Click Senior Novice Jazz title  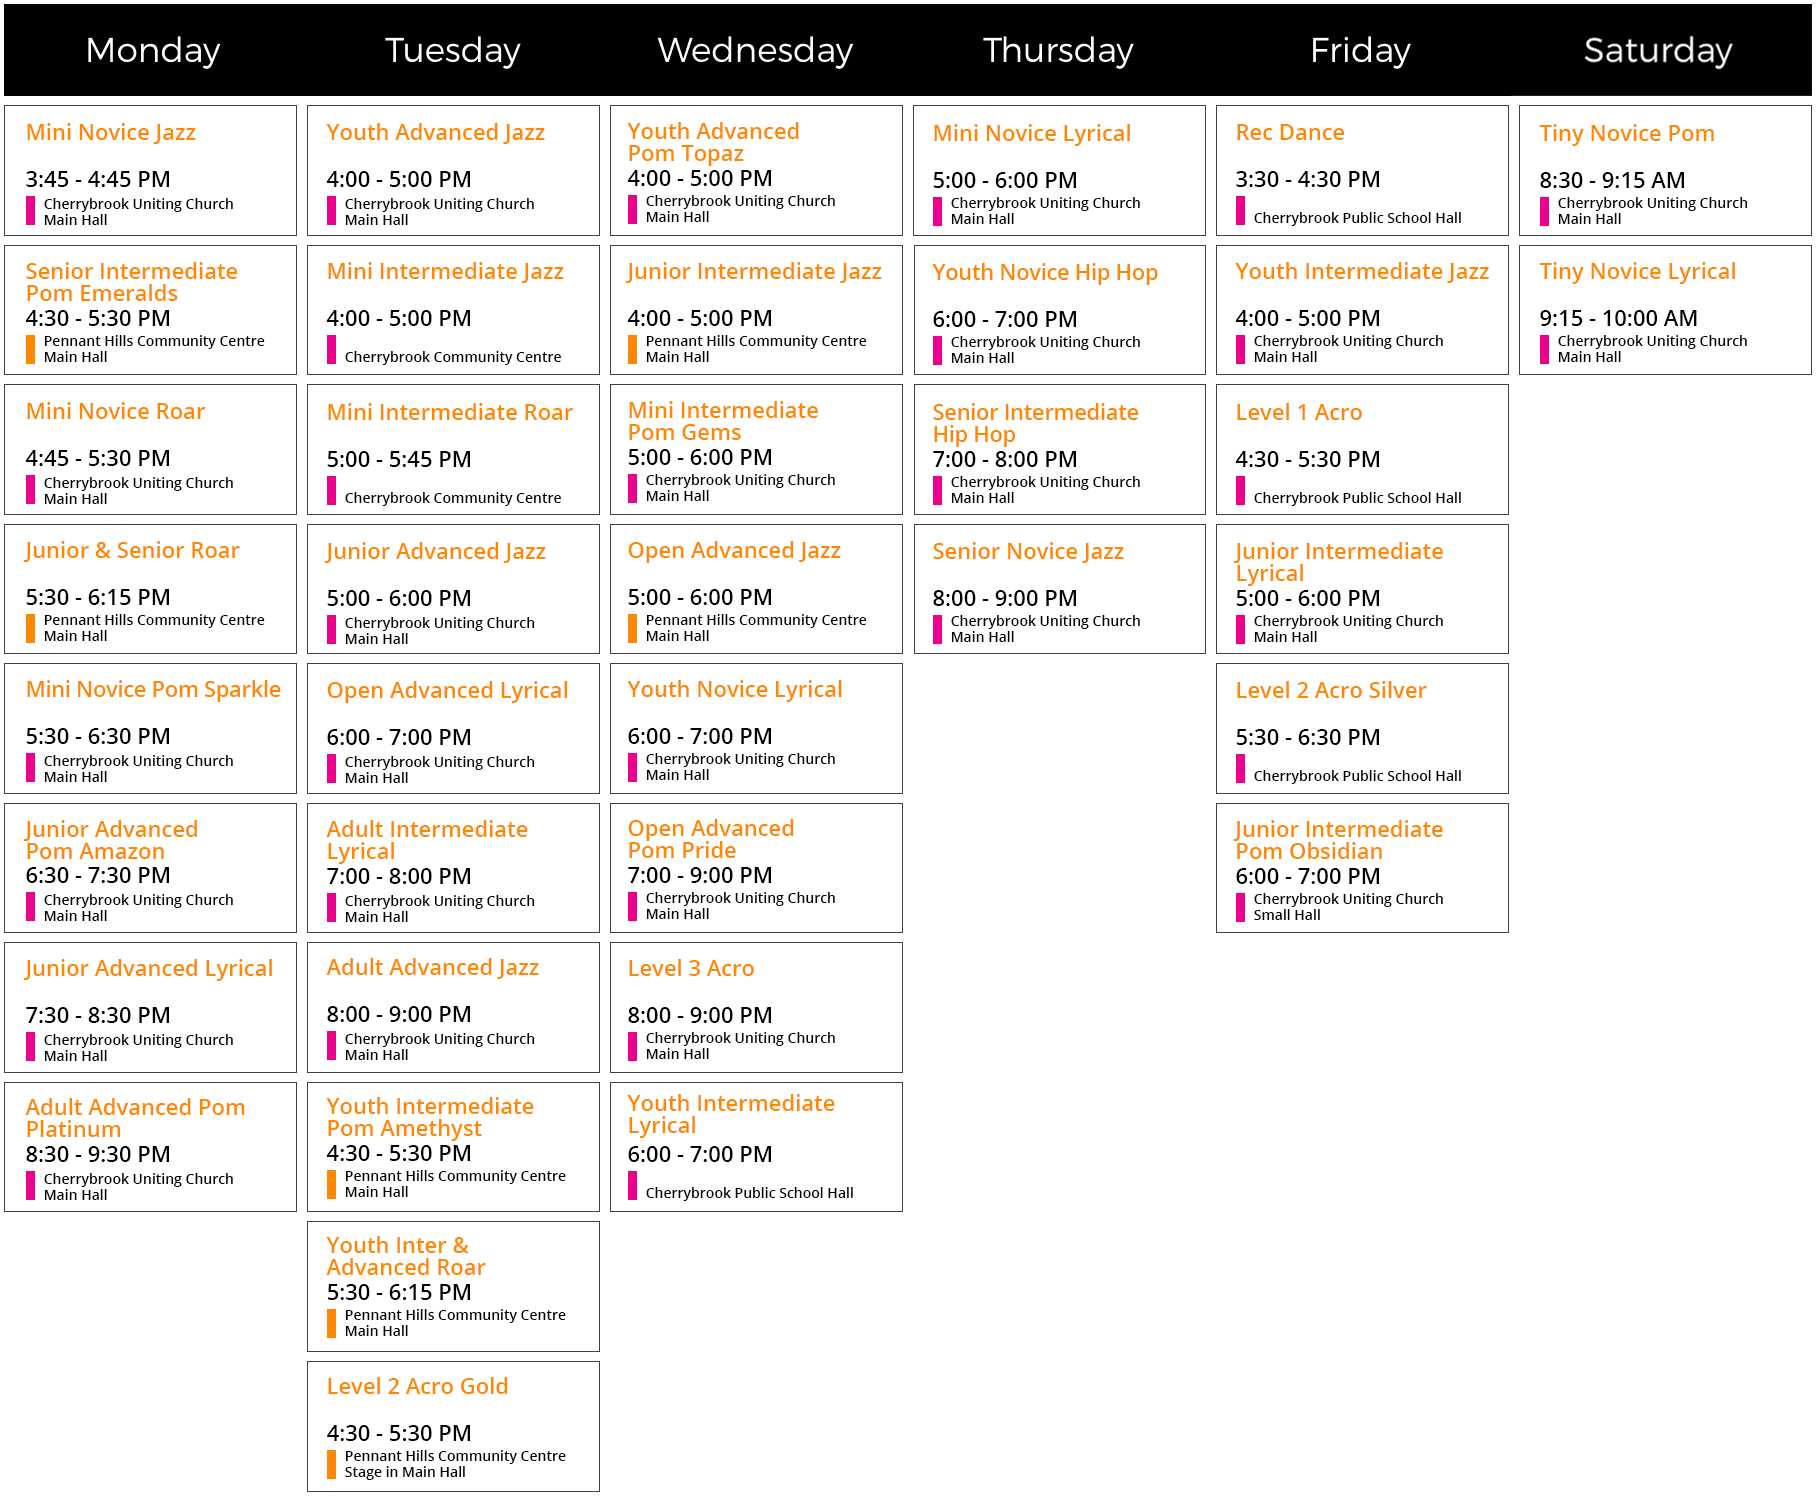(1027, 552)
